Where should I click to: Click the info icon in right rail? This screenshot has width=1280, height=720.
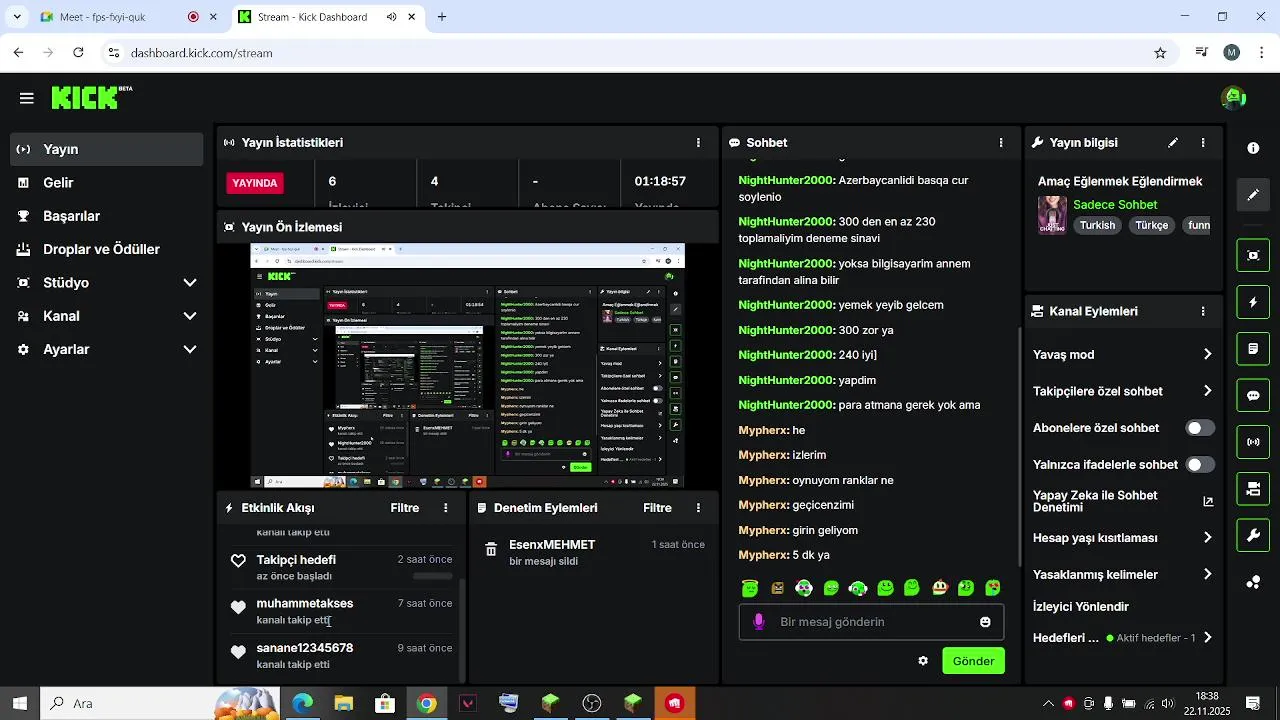(x=1253, y=148)
